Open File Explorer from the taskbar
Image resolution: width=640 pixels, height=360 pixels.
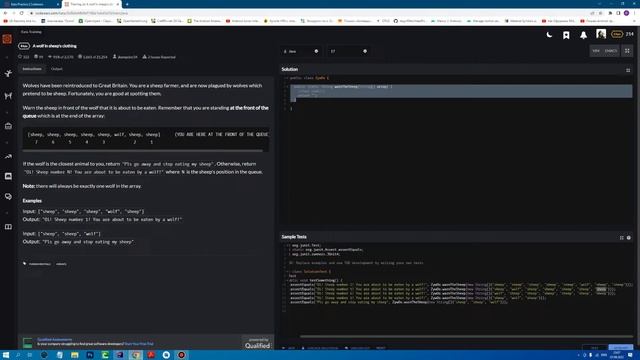coord(75,355)
